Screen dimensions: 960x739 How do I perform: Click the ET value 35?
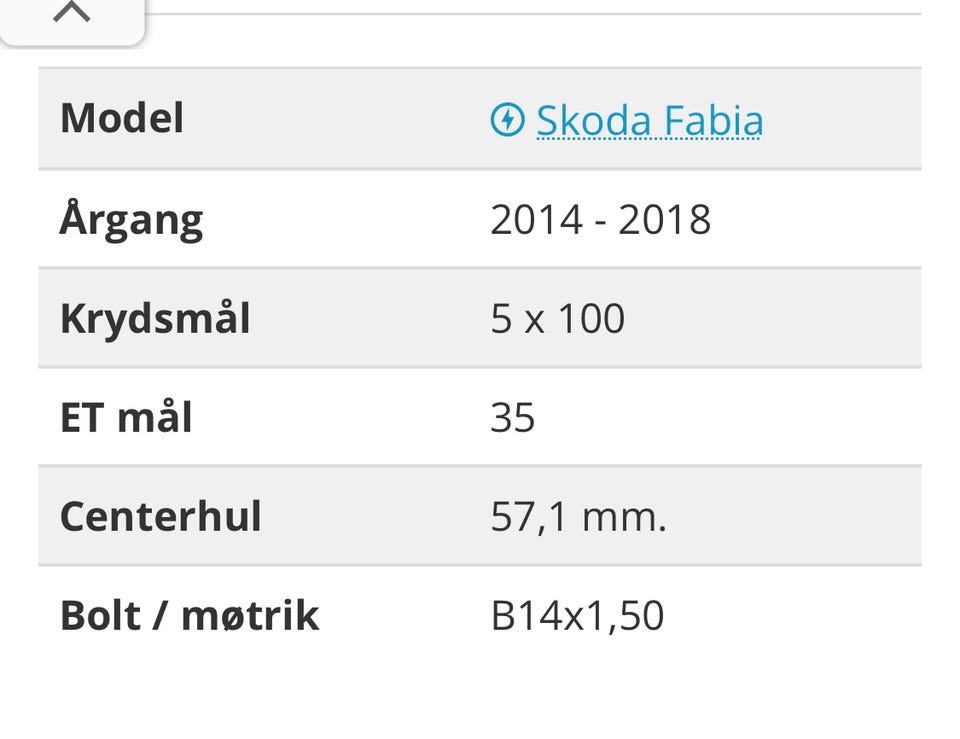[x=513, y=417]
